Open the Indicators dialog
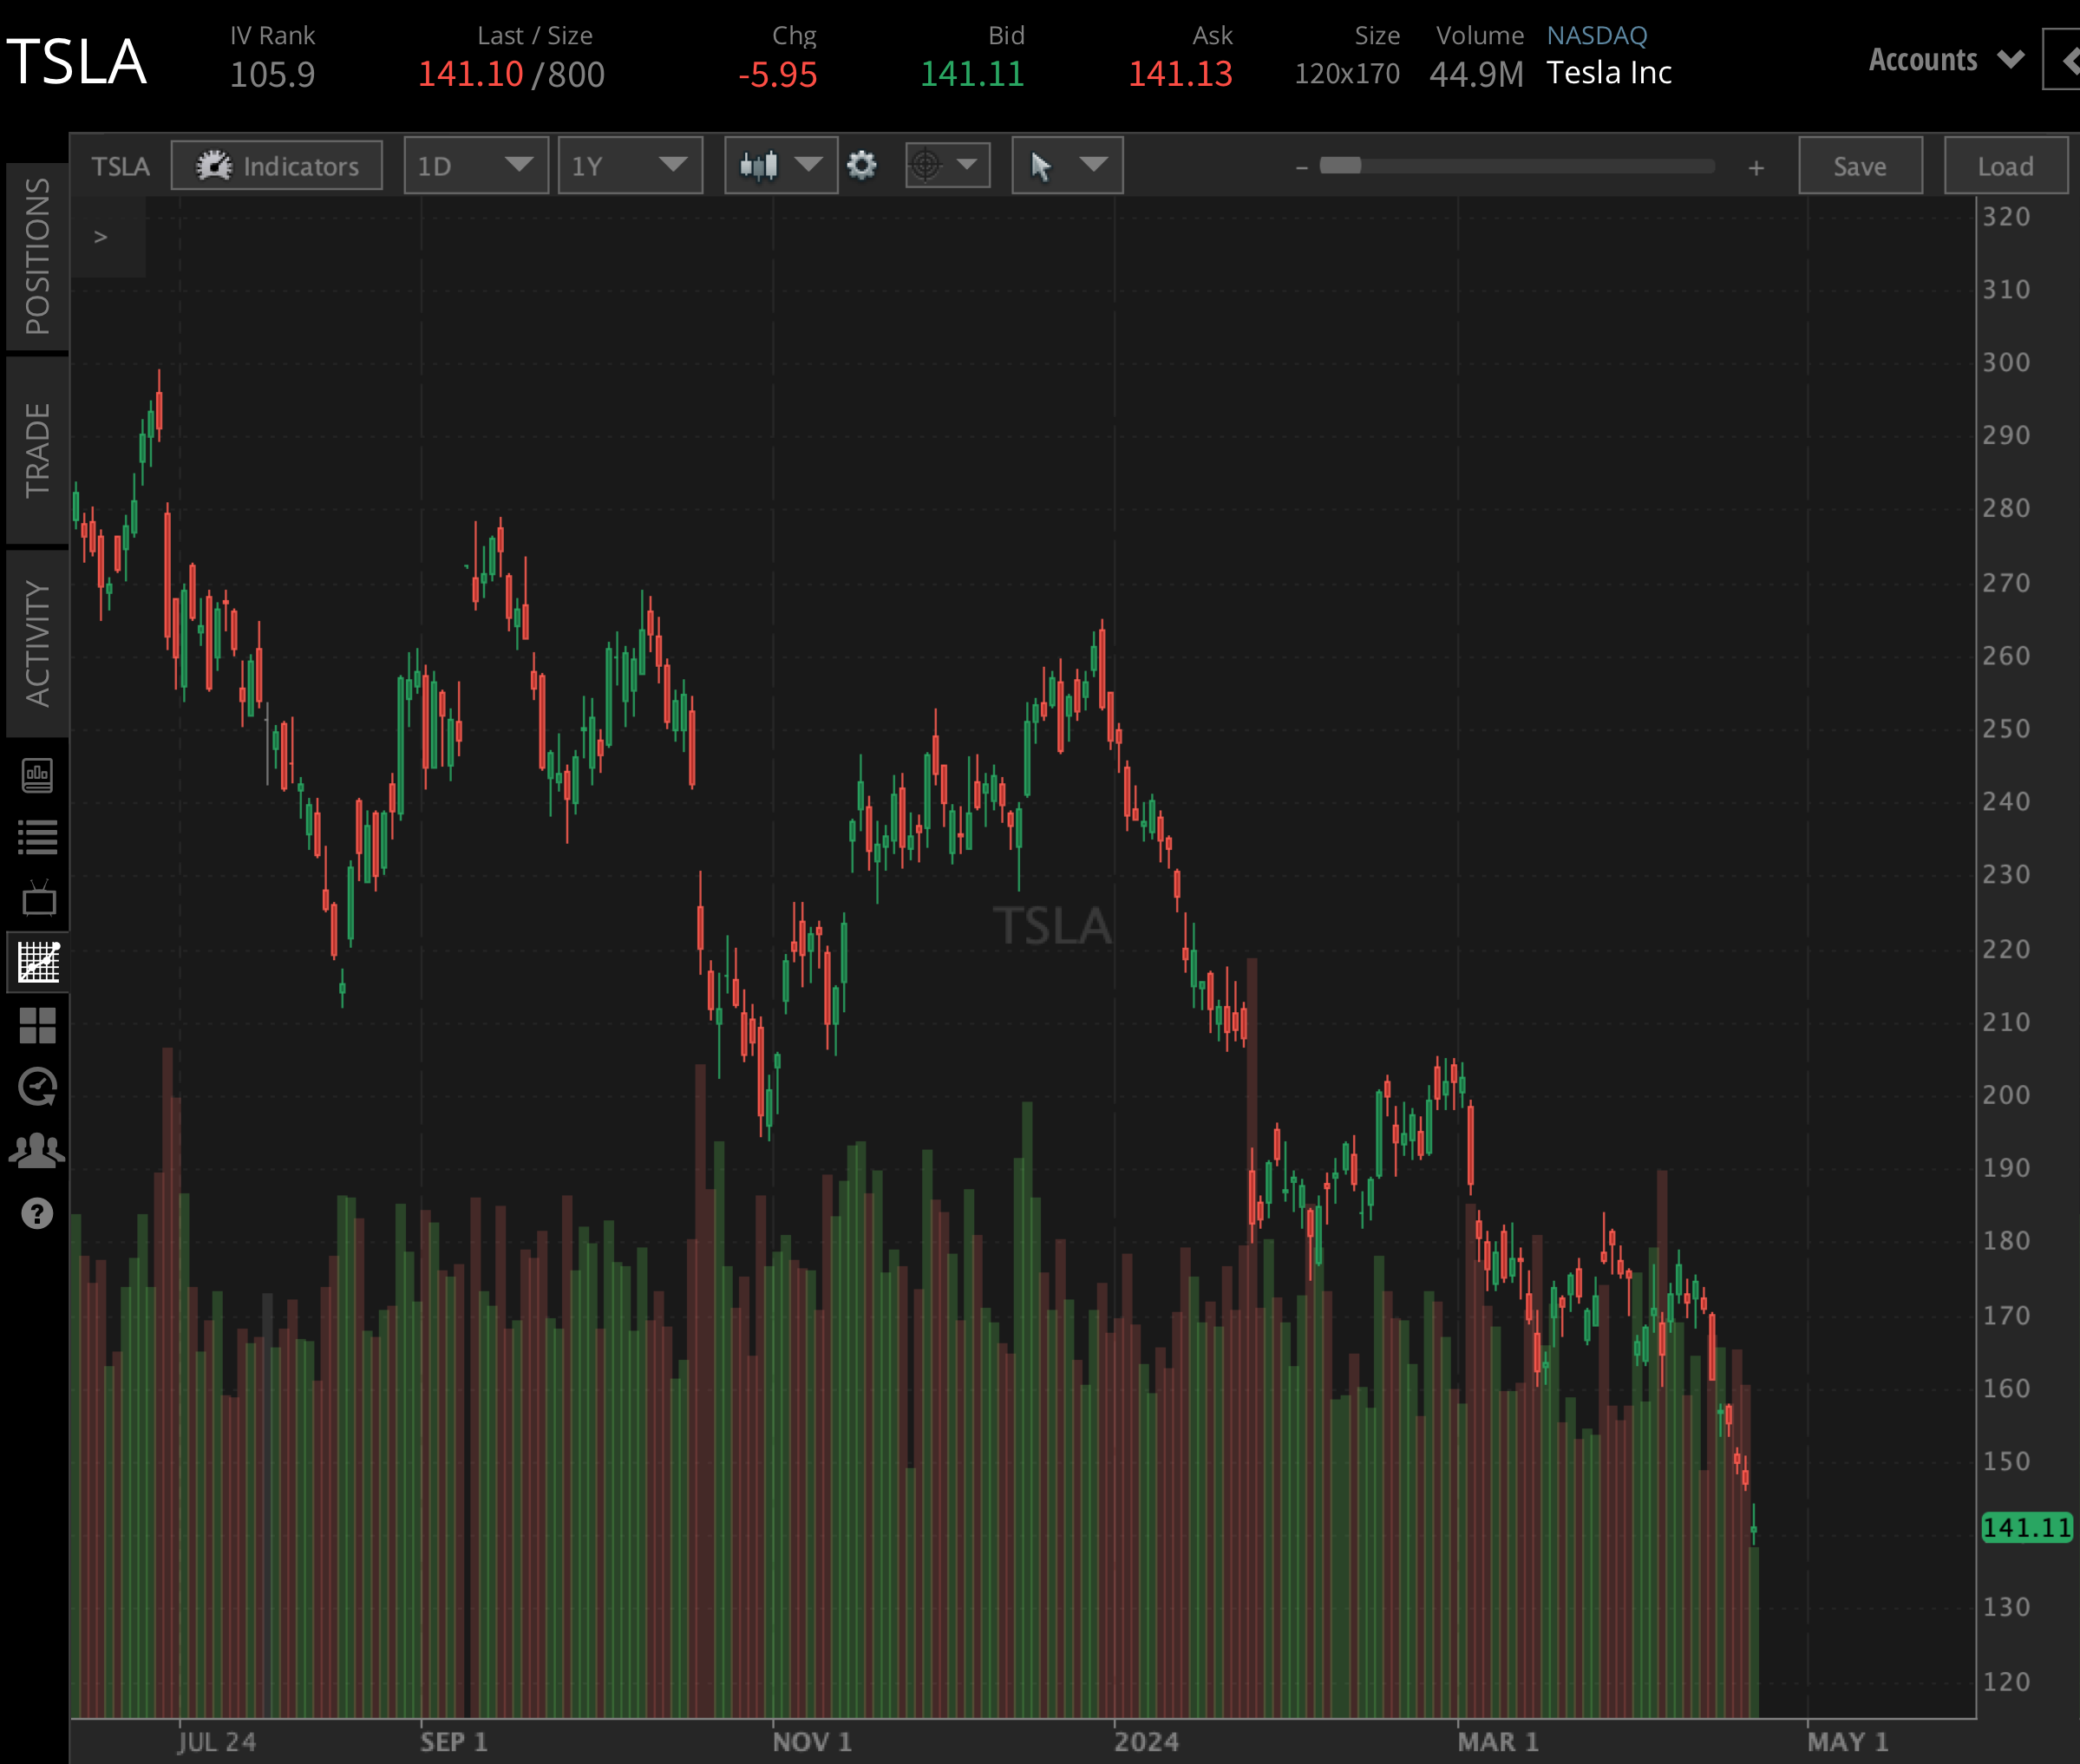The height and width of the screenshot is (1764, 2080). pyautogui.click(x=276, y=166)
